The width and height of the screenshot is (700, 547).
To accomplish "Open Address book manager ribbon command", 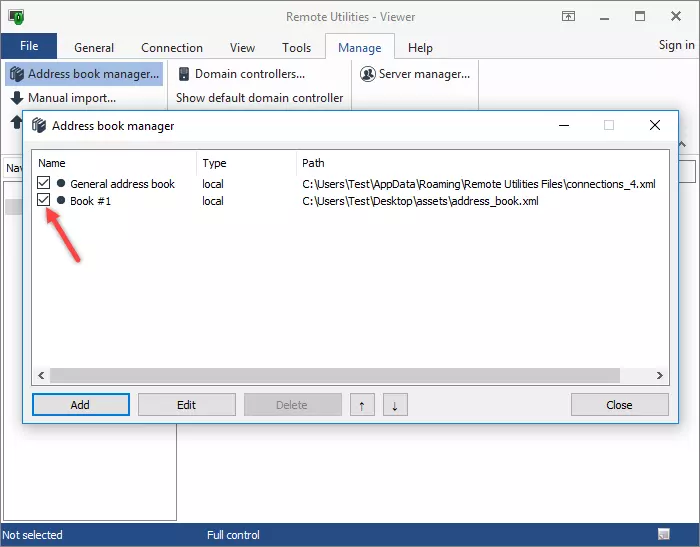I will [x=84, y=74].
